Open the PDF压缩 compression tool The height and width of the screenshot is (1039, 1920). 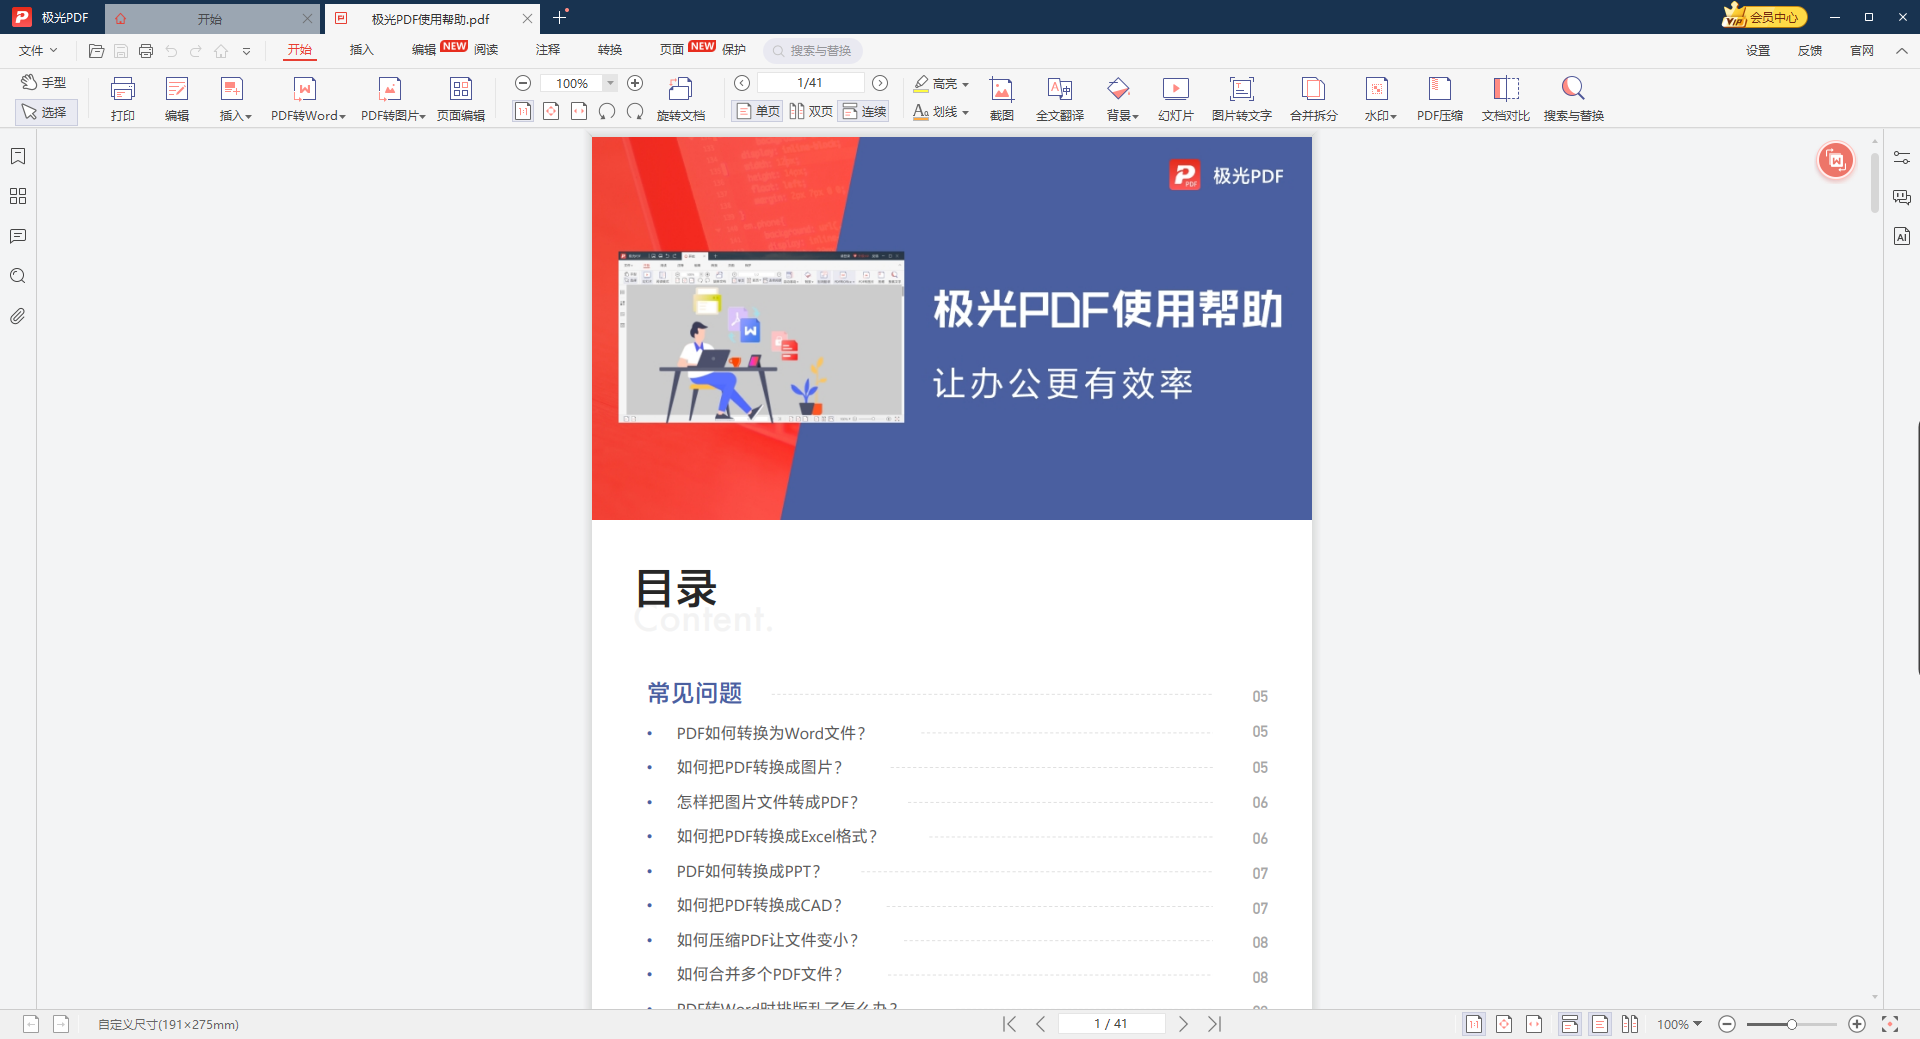pyautogui.click(x=1439, y=97)
